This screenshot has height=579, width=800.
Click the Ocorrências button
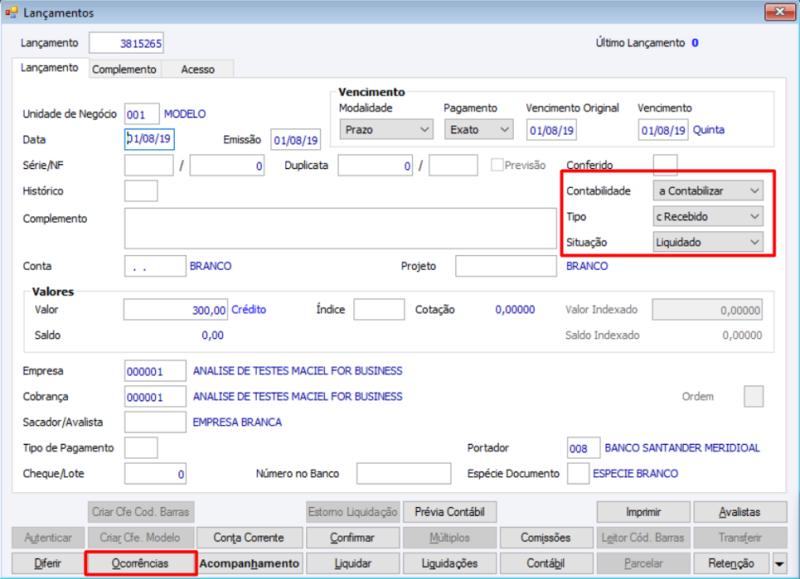point(140,563)
